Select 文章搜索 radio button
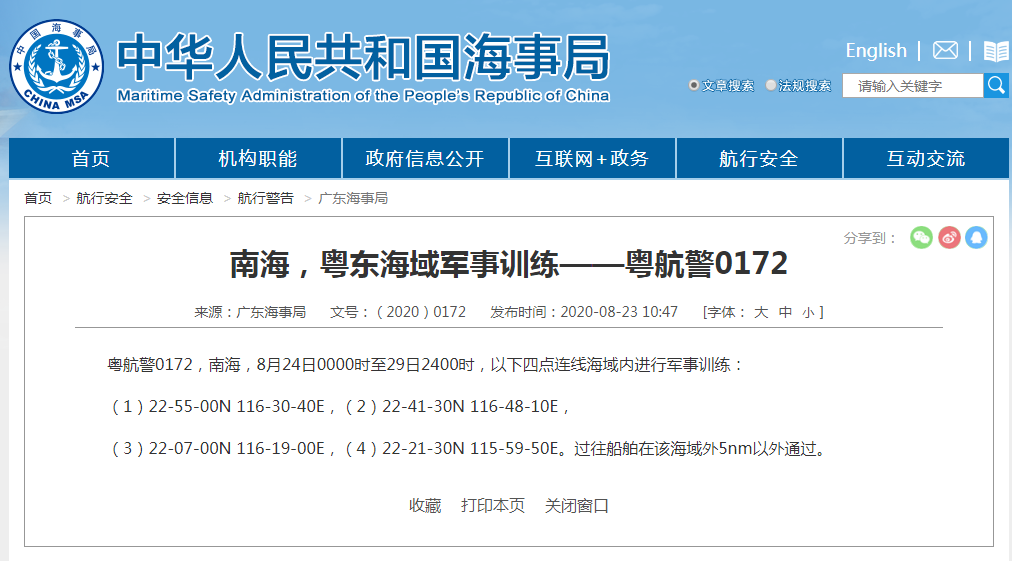This screenshot has width=1012, height=561. click(x=694, y=86)
